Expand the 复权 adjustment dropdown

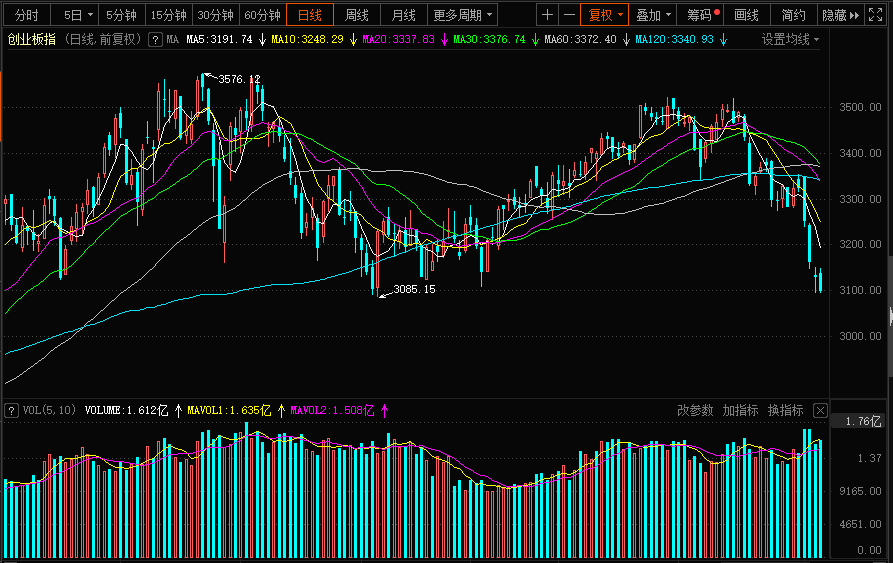coord(605,15)
